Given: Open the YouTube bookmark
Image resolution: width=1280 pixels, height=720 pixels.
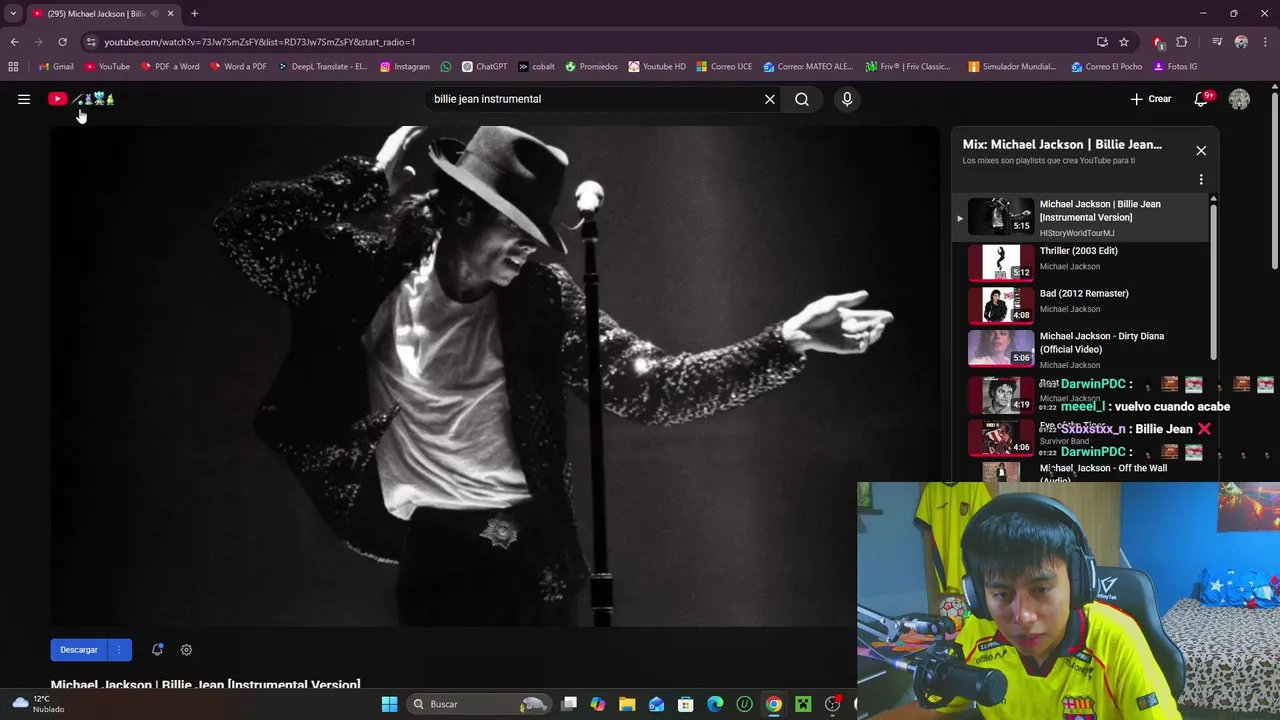Looking at the screenshot, I should 107,67.
